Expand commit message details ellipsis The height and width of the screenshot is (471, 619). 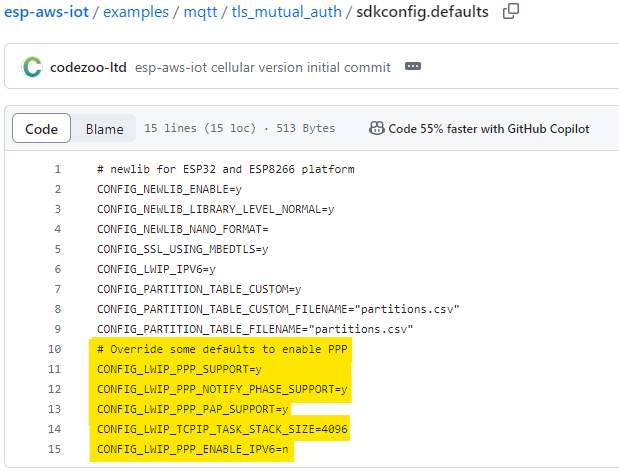(413, 66)
